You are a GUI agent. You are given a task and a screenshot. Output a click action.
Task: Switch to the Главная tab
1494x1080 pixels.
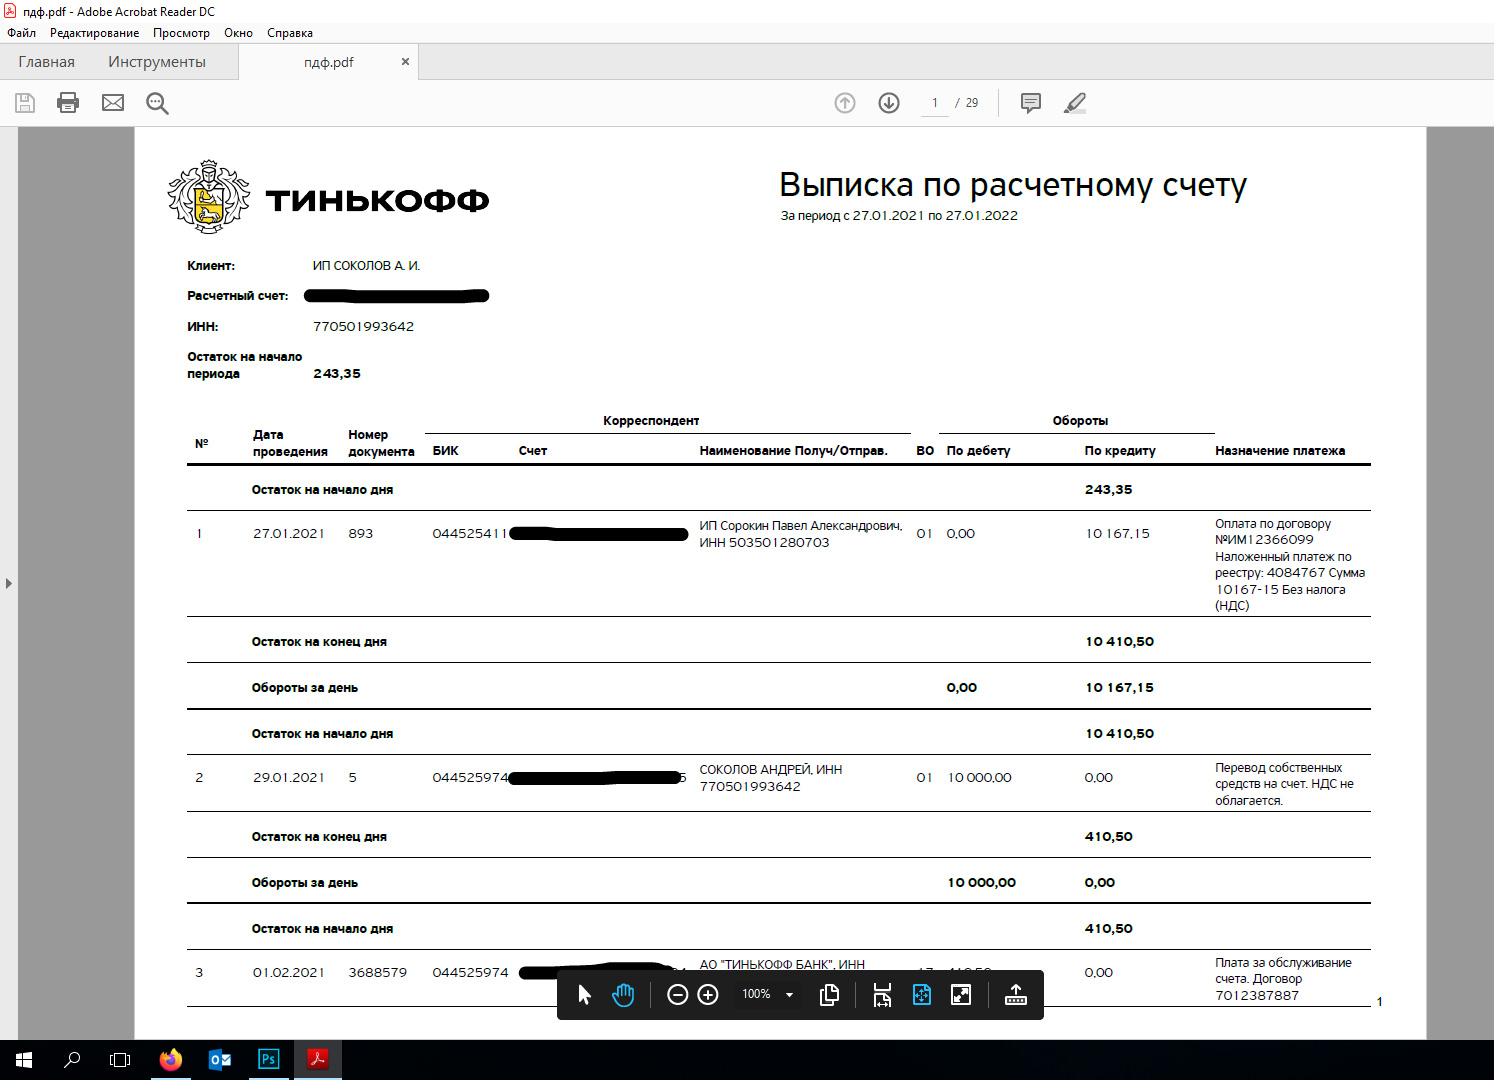tap(46, 62)
